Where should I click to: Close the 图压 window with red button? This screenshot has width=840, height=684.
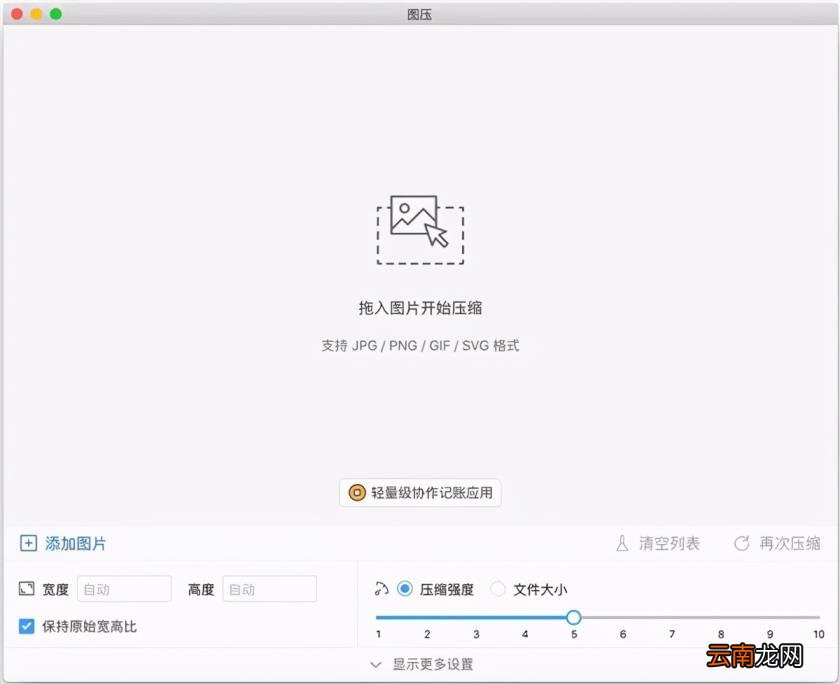pyautogui.click(x=17, y=14)
